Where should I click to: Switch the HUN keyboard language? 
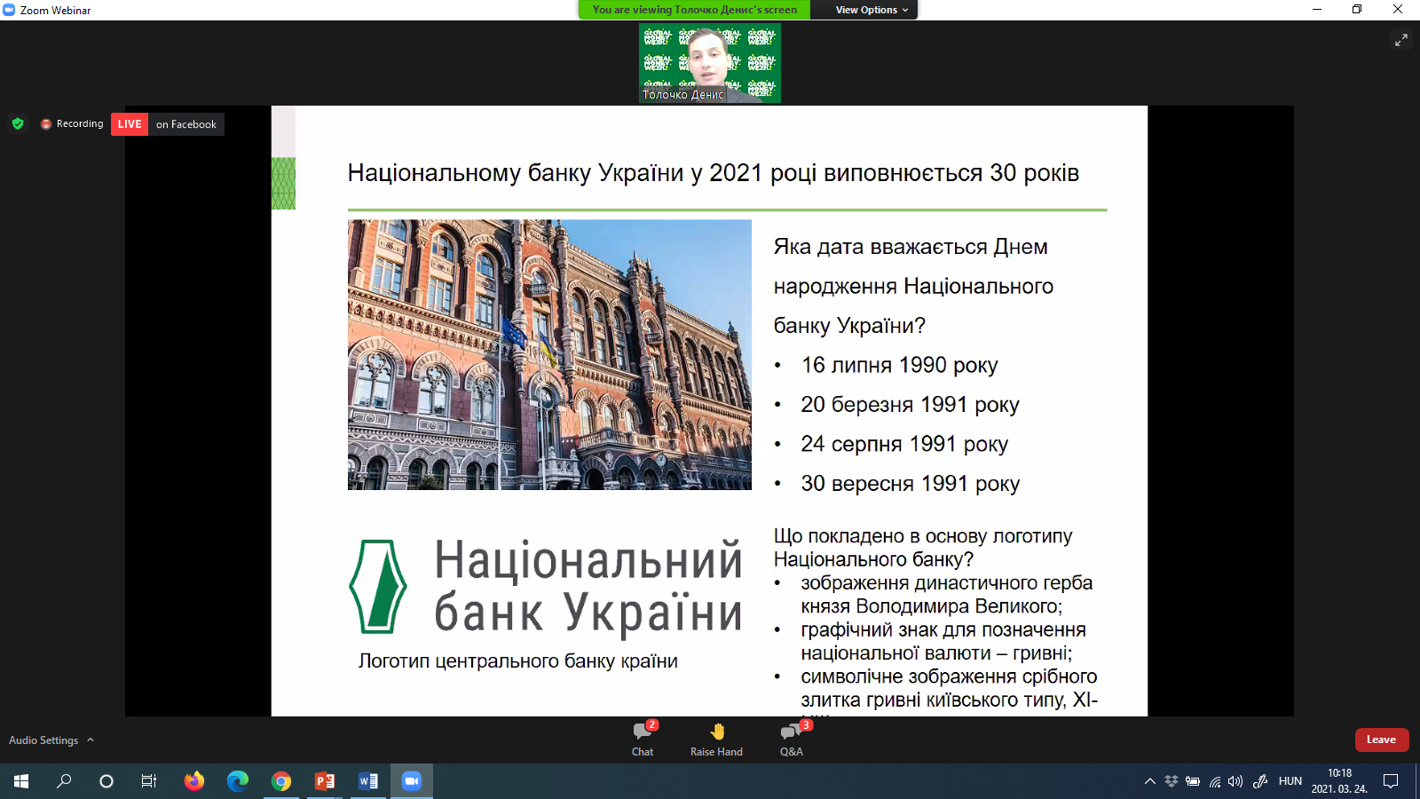(1290, 781)
